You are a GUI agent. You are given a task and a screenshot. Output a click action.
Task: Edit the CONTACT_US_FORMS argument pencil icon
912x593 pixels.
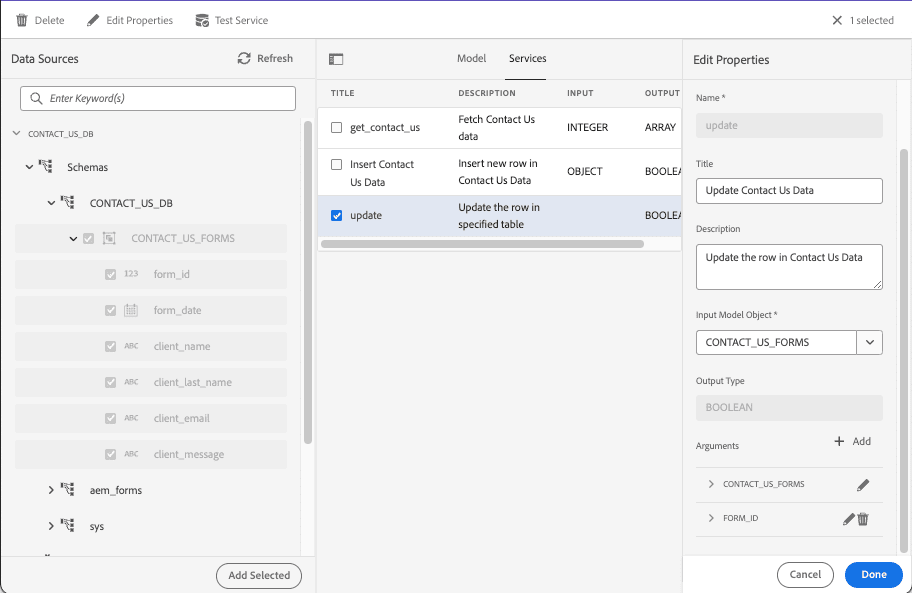click(863, 485)
